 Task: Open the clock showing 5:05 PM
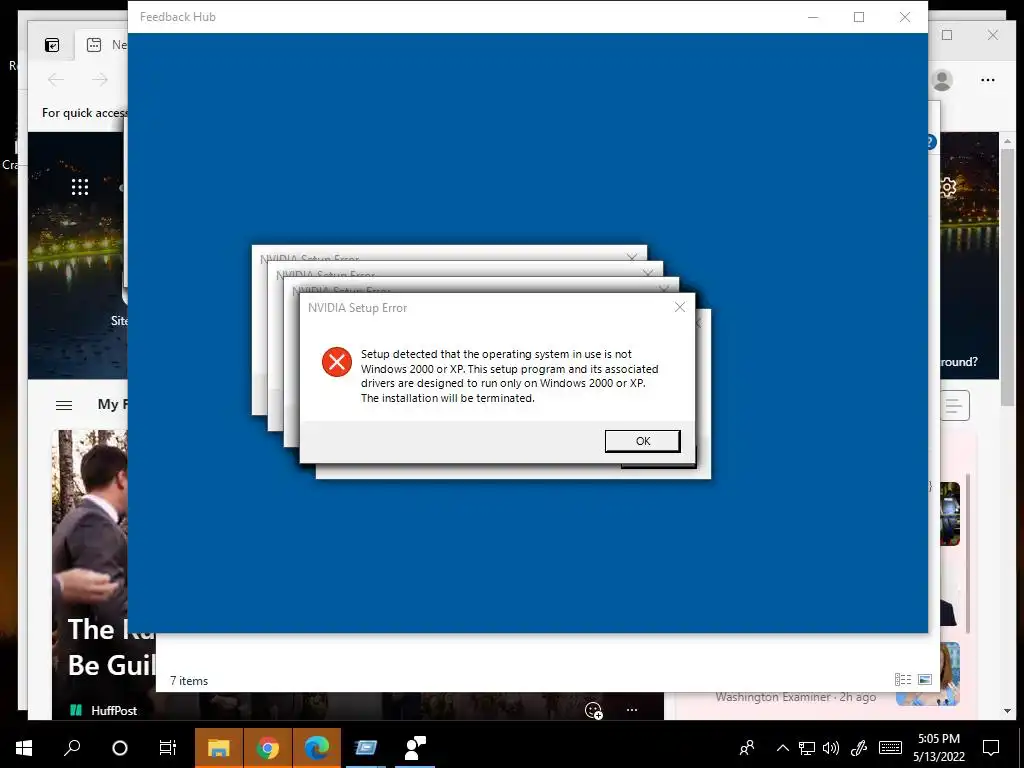click(938, 748)
